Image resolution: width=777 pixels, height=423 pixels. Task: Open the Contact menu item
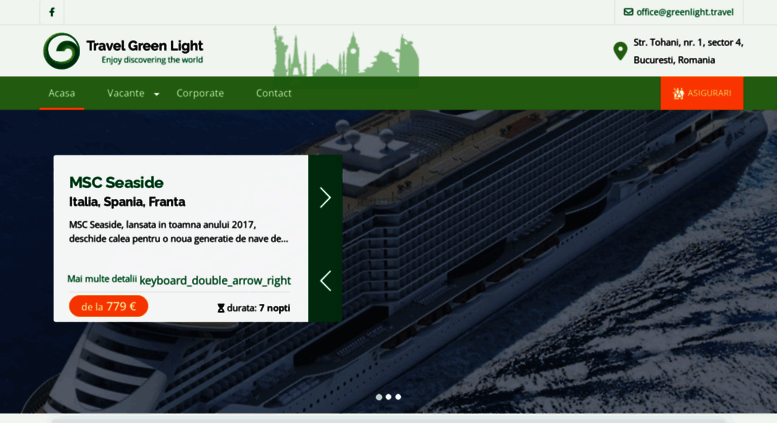[x=274, y=93]
